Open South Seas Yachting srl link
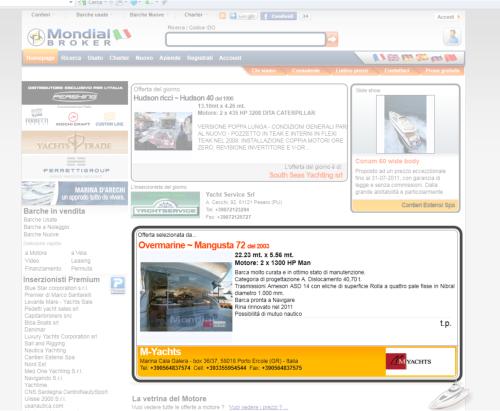Image resolution: width=500 pixels, height=411 pixels. [x=306, y=175]
